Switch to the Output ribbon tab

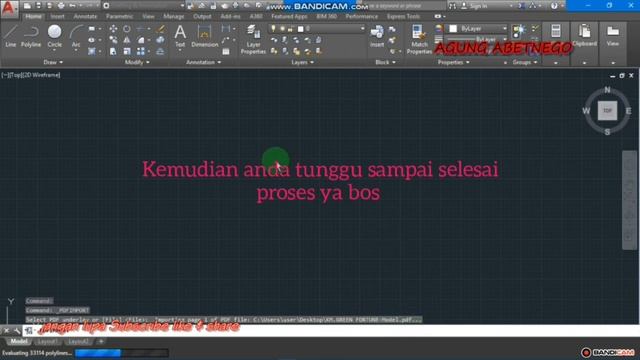[x=202, y=16]
